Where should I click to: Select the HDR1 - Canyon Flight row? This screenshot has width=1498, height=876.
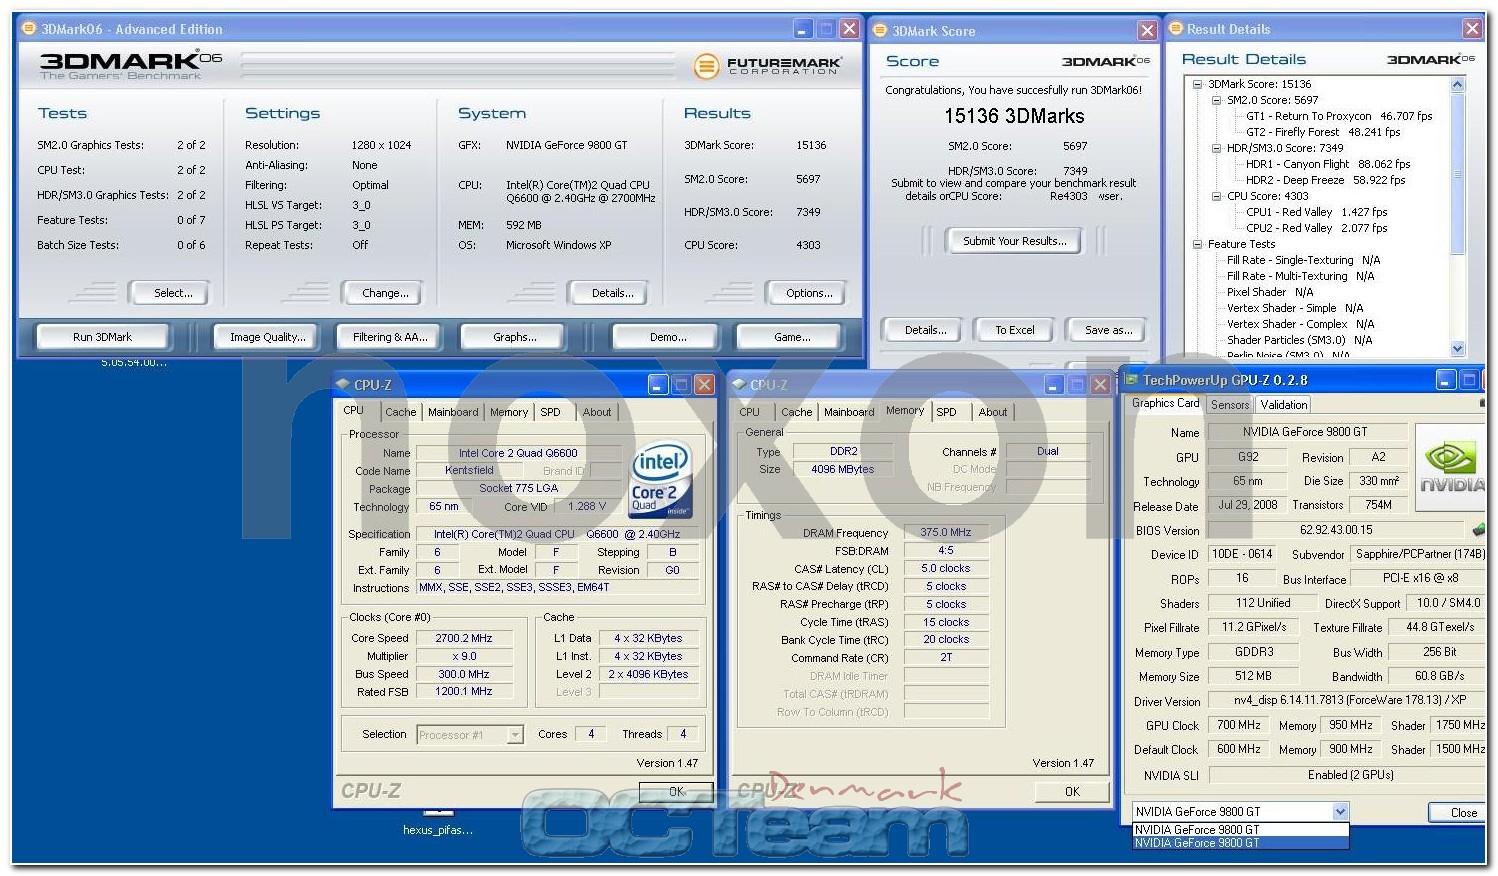[x=1327, y=164]
